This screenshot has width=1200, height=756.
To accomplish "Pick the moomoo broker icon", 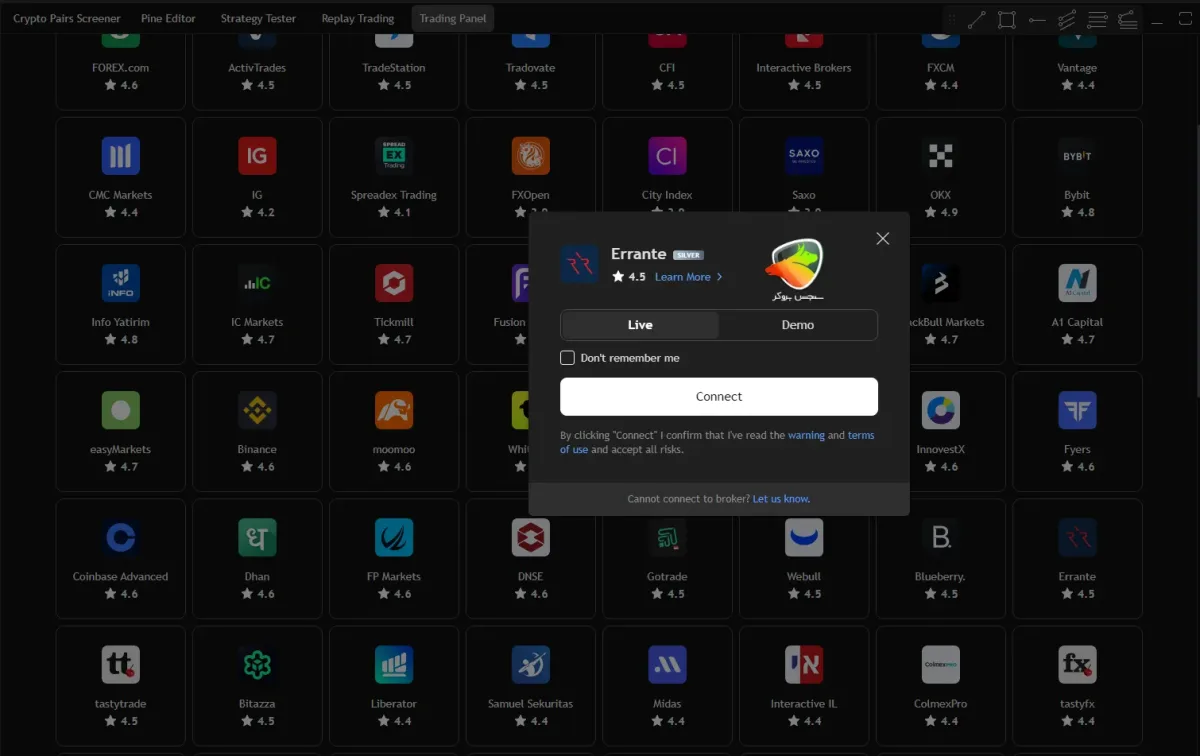I will coord(394,410).
